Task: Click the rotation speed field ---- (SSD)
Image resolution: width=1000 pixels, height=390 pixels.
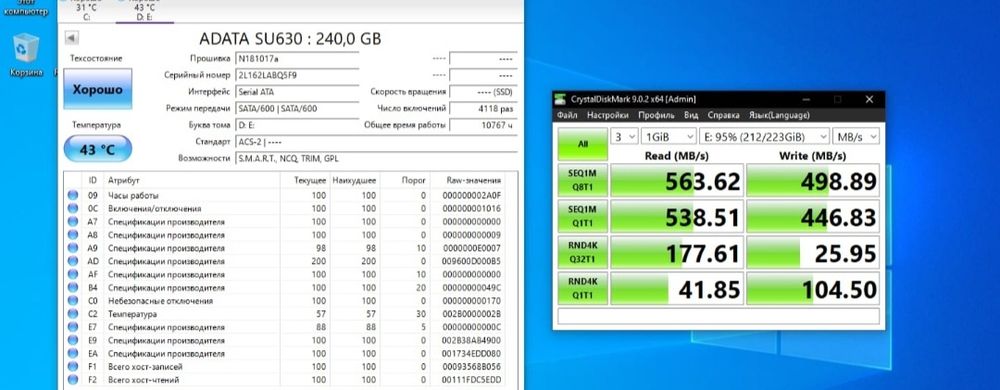Action: pos(483,92)
